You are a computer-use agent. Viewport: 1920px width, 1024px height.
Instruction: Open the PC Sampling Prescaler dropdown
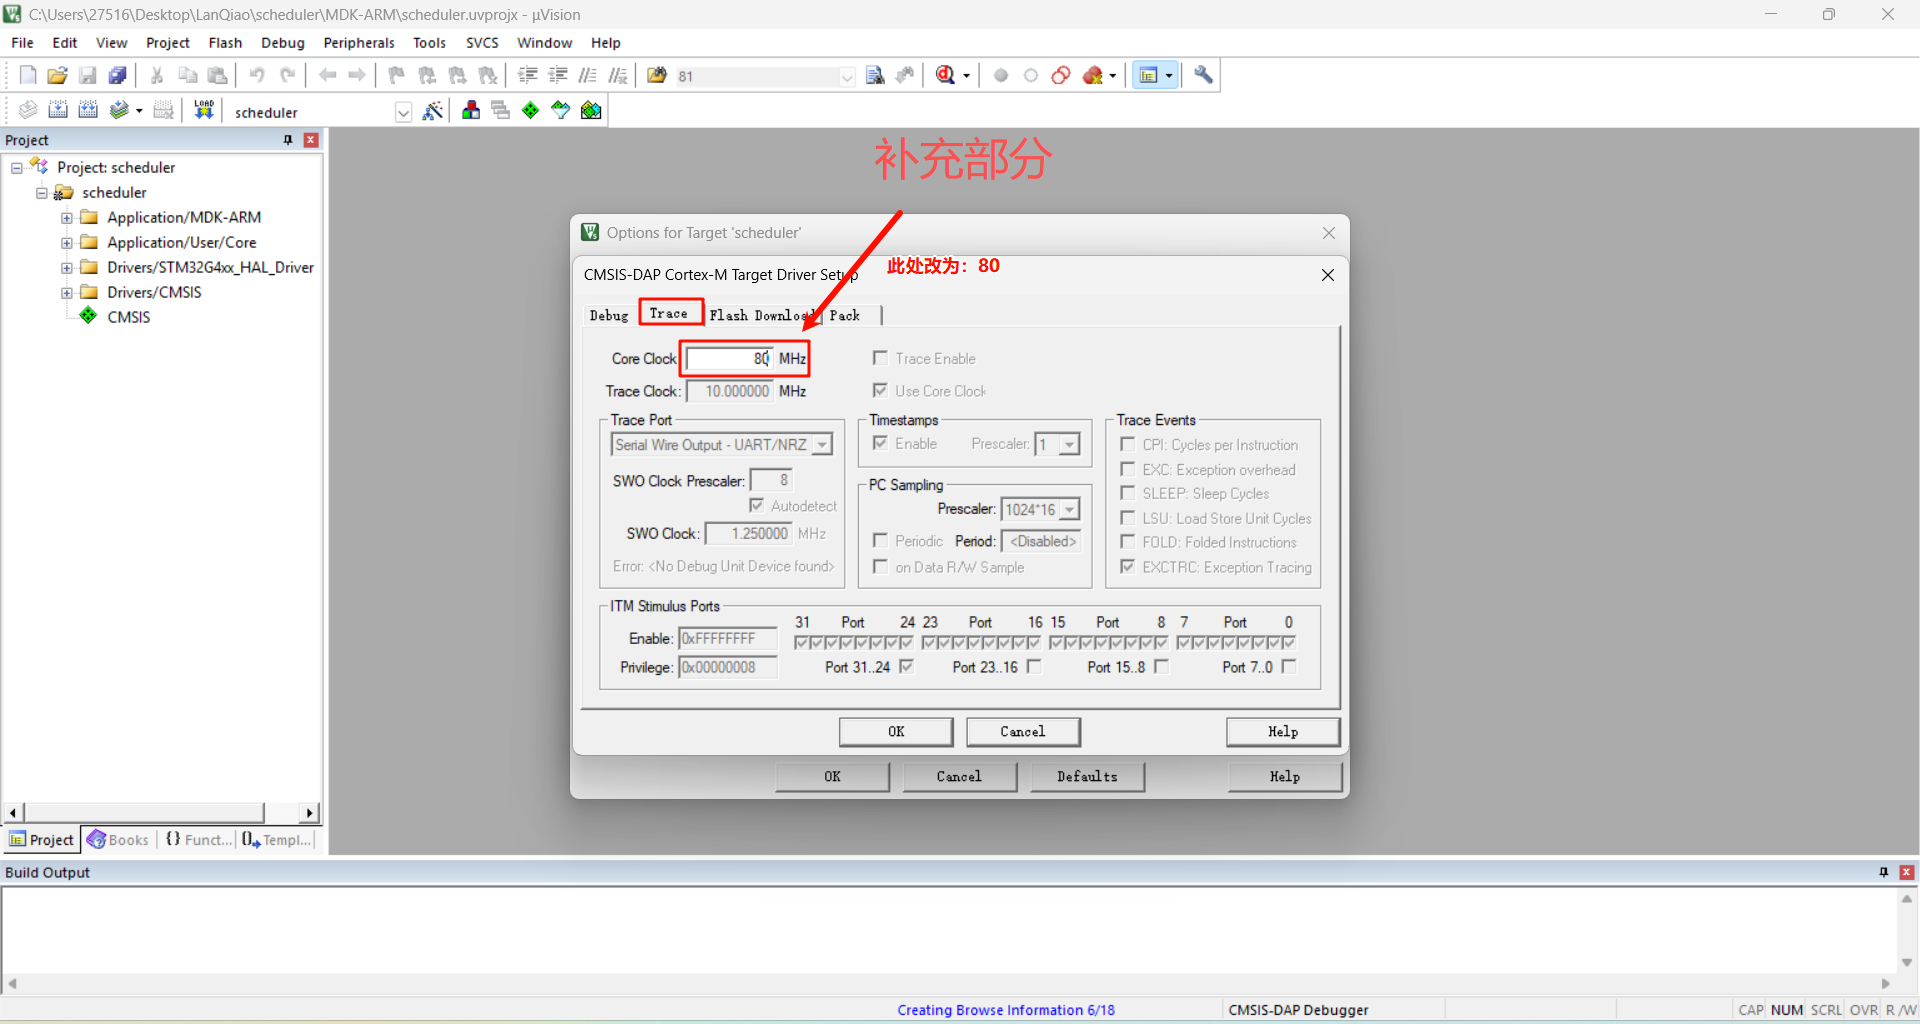pos(1069,510)
